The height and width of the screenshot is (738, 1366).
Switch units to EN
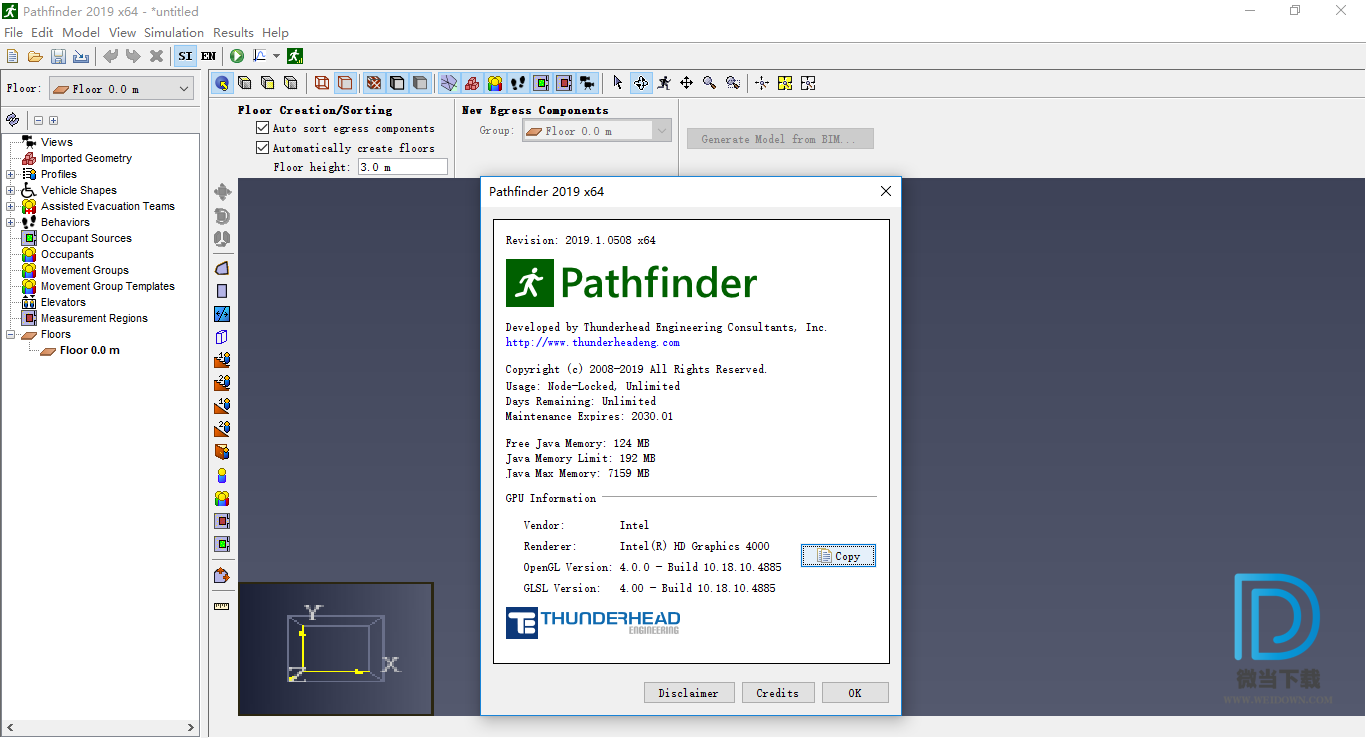[208, 56]
